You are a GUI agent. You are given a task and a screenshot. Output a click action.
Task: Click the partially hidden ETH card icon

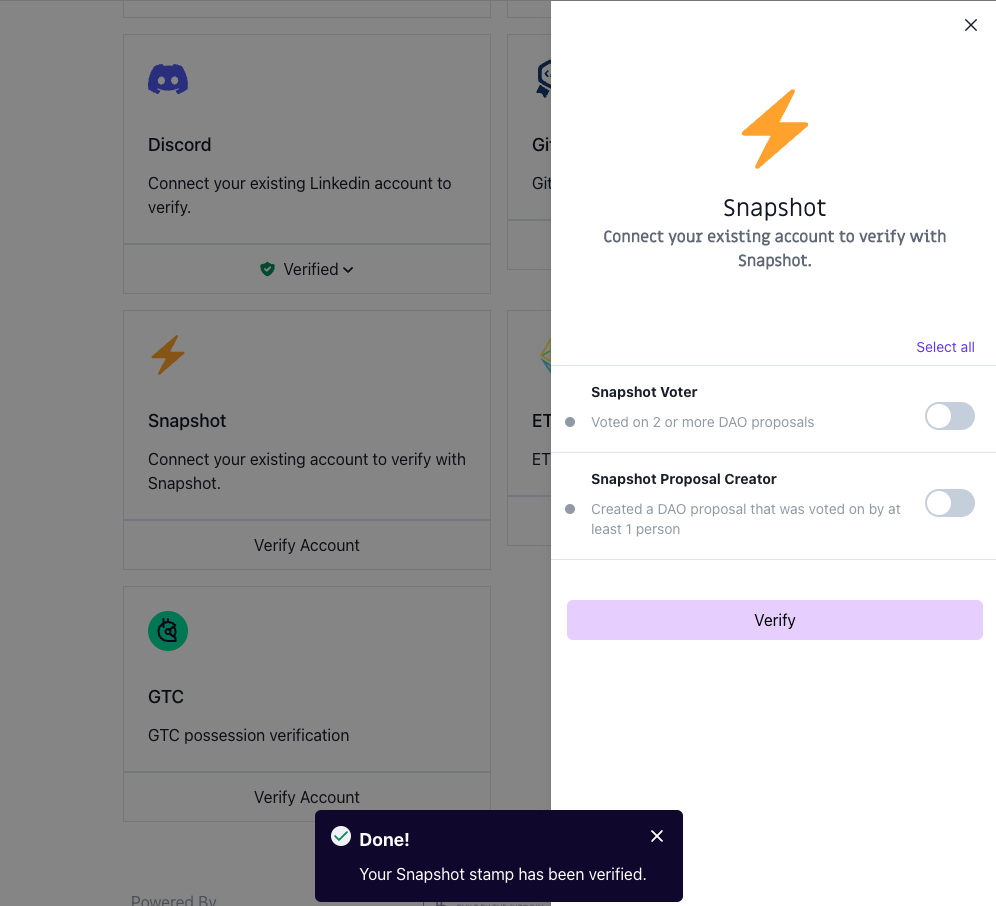545,355
